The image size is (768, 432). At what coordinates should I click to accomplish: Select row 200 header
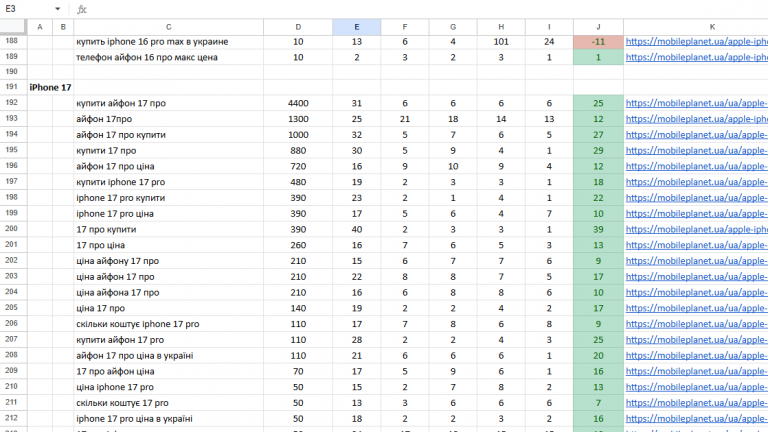coord(11,229)
